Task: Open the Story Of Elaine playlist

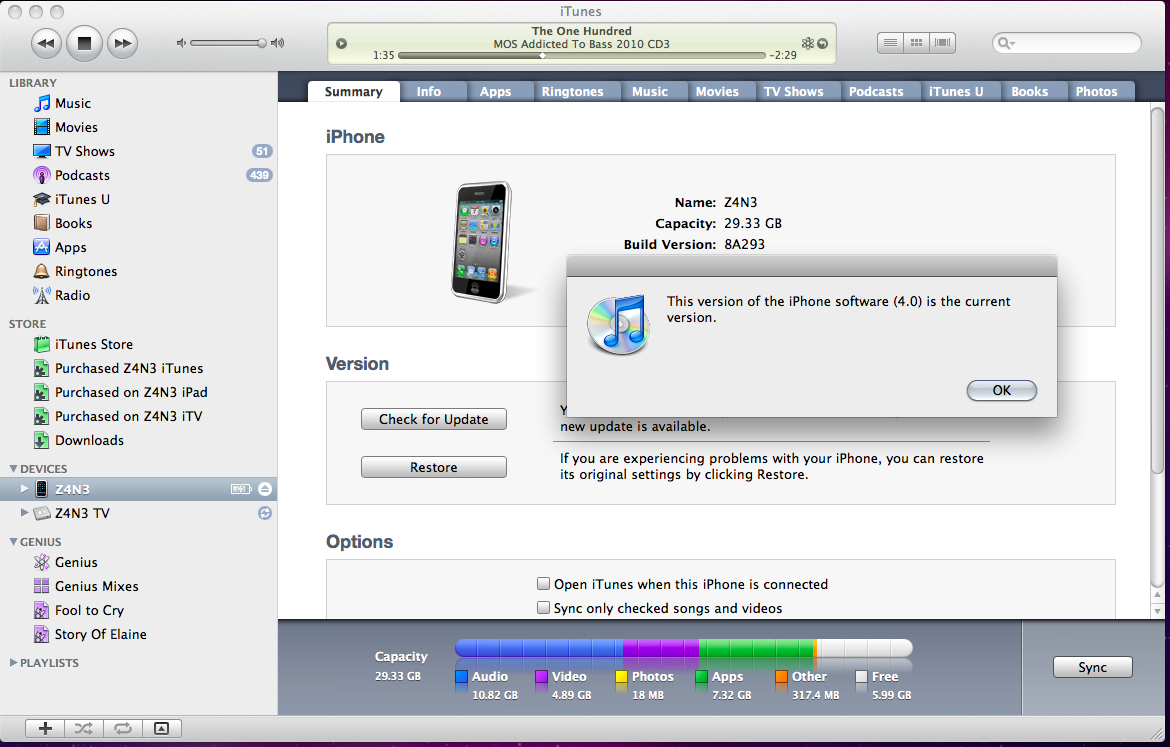Action: [x=100, y=634]
